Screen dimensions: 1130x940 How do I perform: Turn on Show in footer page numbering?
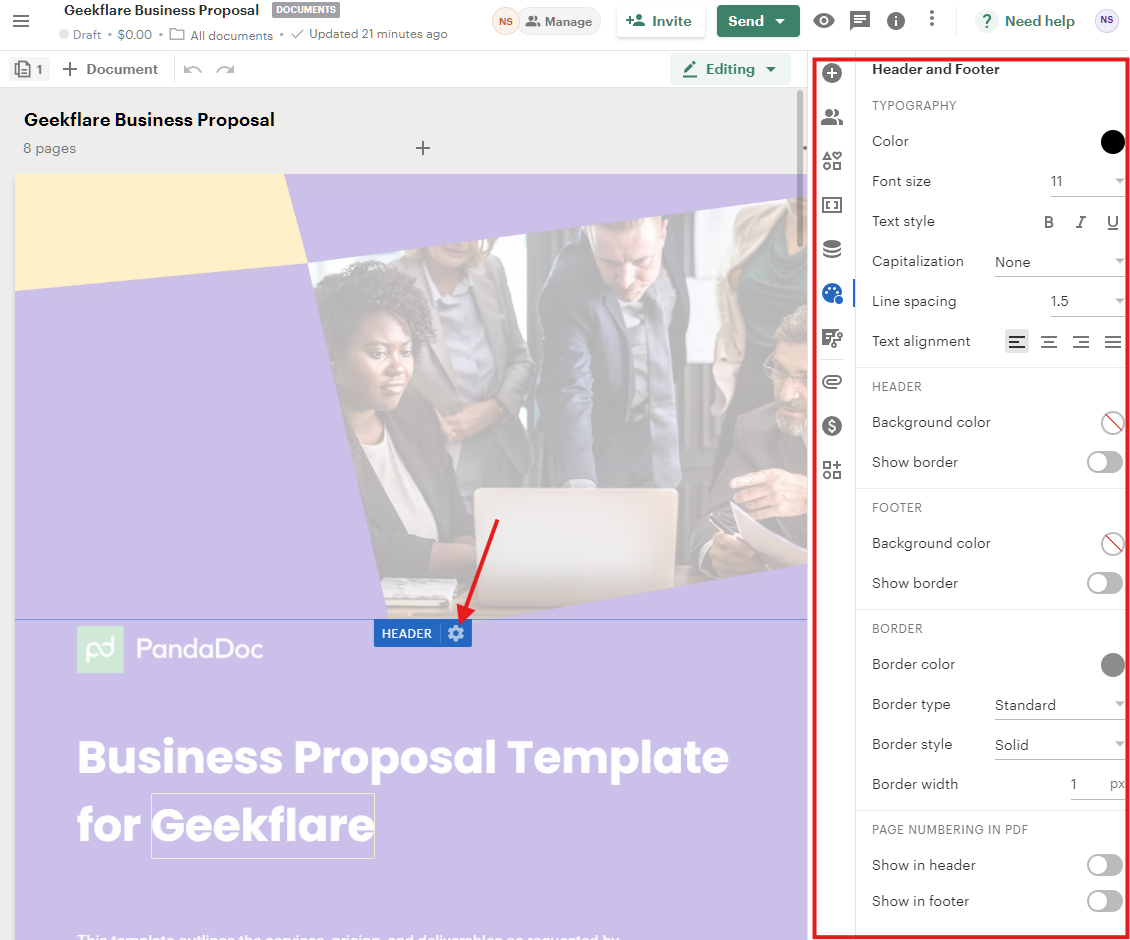coord(1105,901)
